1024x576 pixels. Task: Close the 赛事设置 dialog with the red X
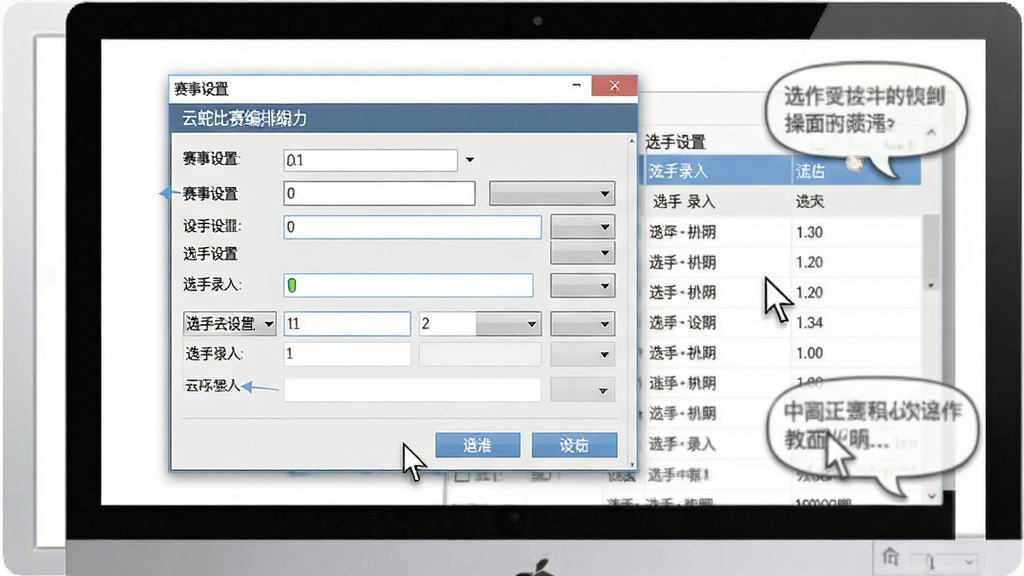[x=614, y=86]
